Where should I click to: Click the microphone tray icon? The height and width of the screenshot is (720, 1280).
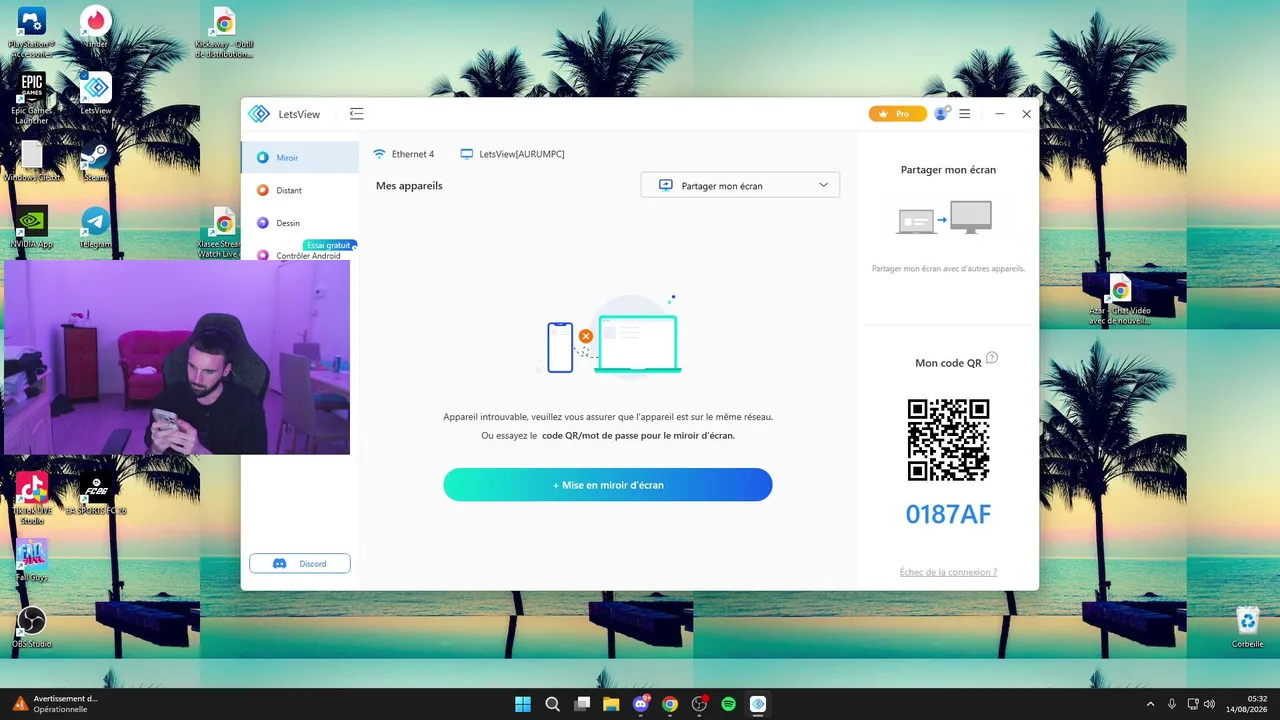coord(1172,704)
